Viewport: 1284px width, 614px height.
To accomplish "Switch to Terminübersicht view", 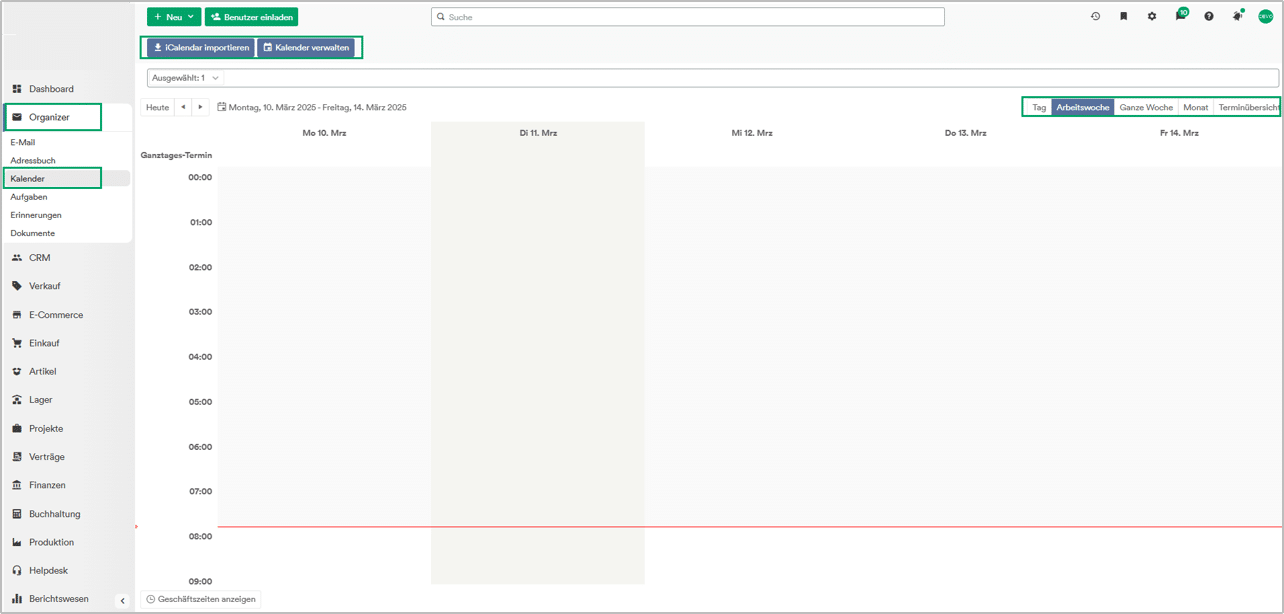I will [1248, 107].
